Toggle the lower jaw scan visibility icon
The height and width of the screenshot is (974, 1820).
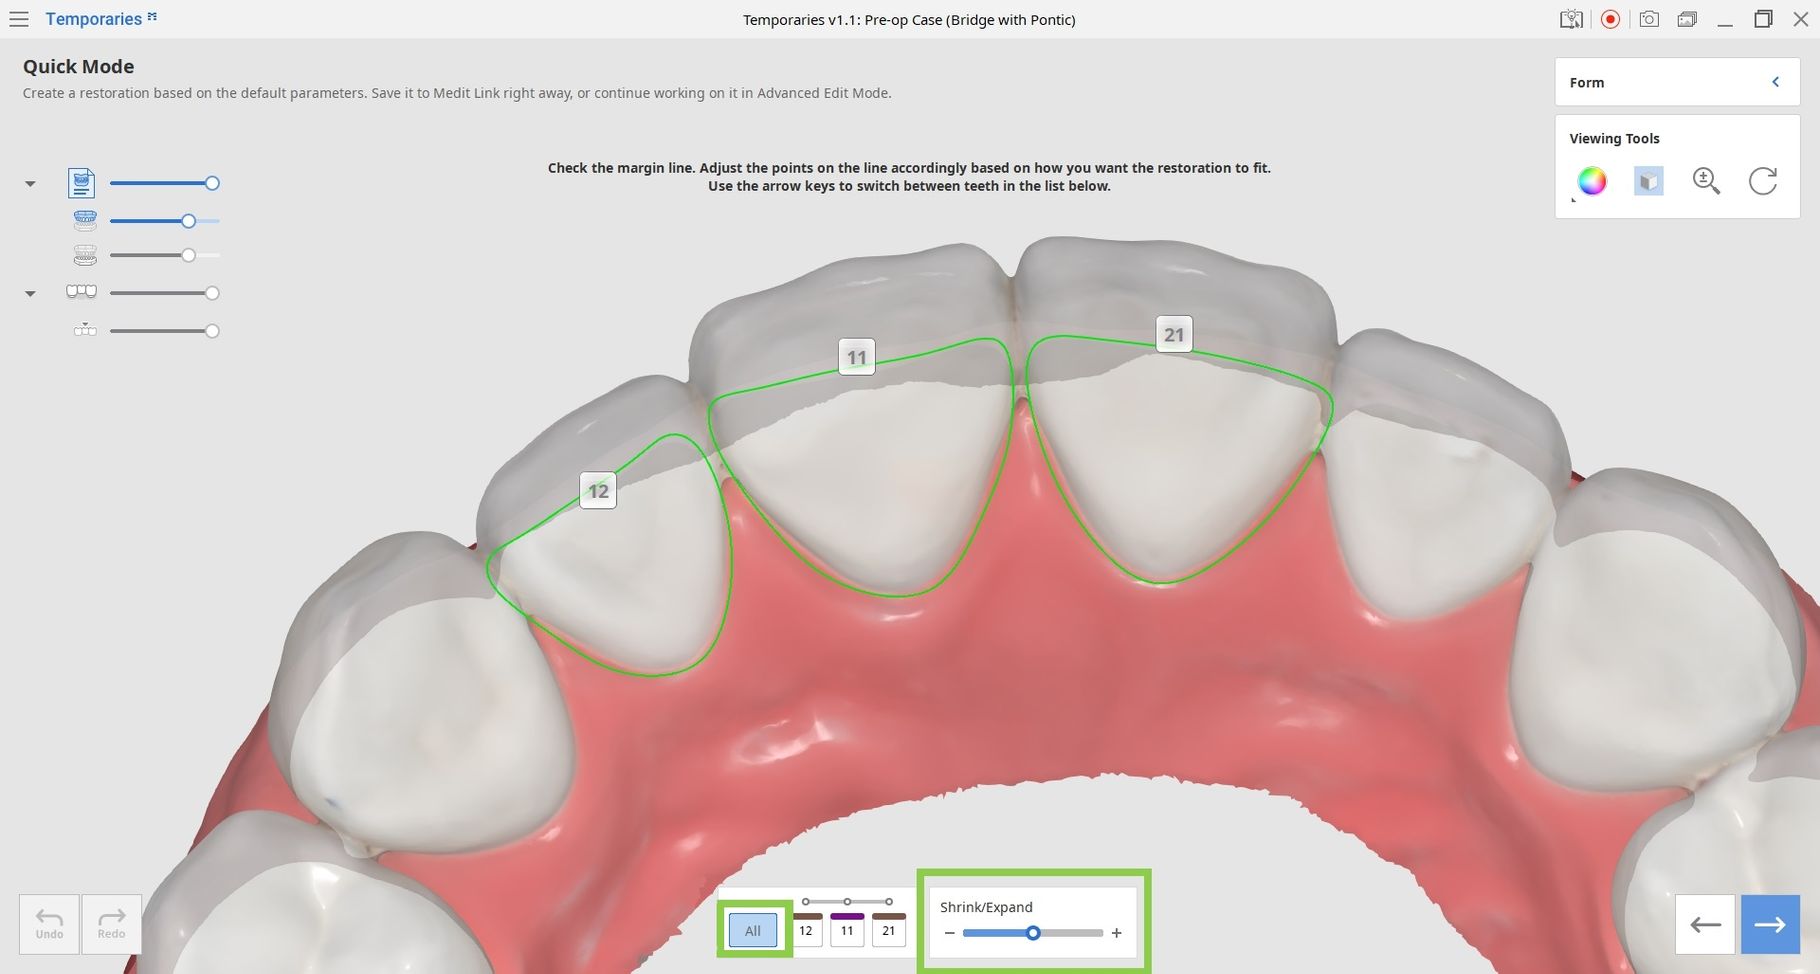click(x=85, y=256)
